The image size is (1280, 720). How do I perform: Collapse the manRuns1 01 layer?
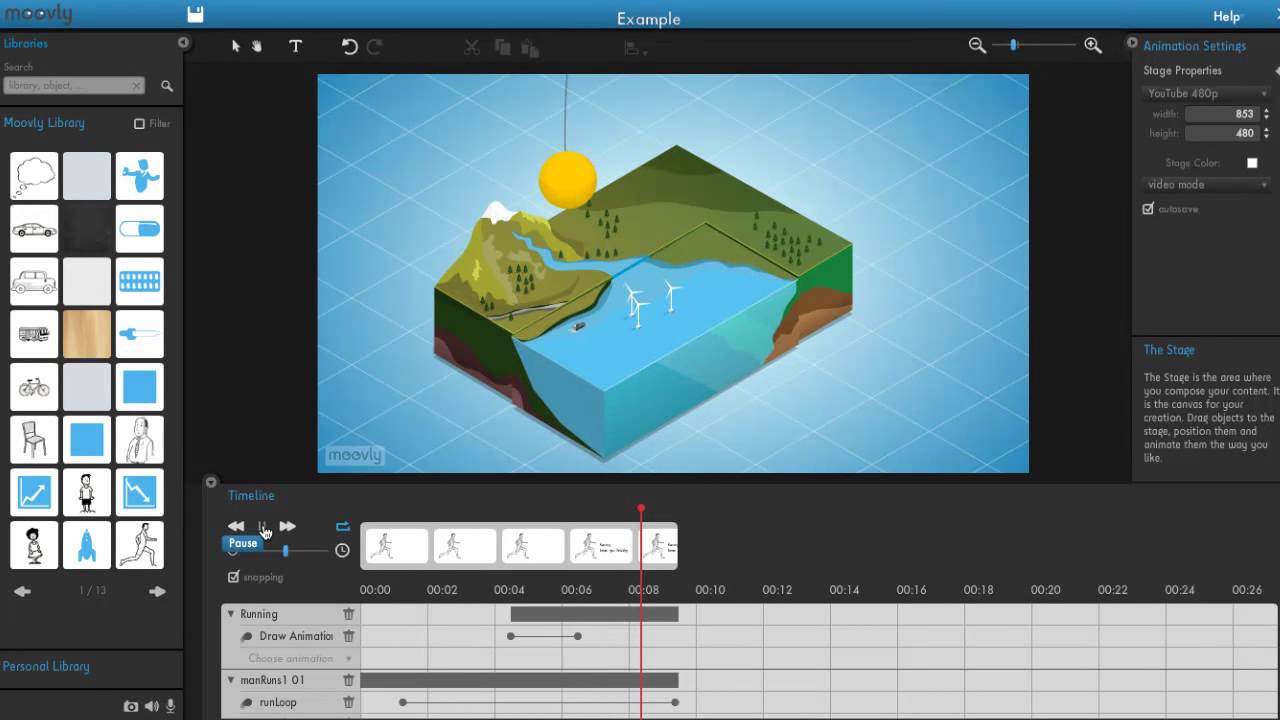click(x=231, y=680)
